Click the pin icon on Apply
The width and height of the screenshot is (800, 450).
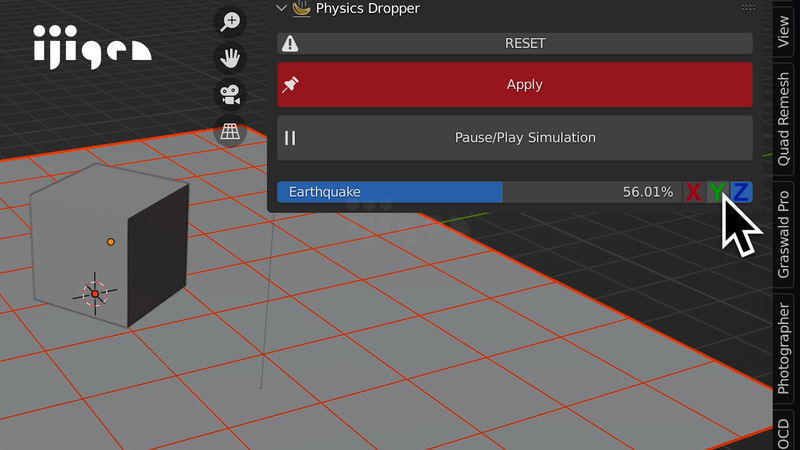coord(290,85)
